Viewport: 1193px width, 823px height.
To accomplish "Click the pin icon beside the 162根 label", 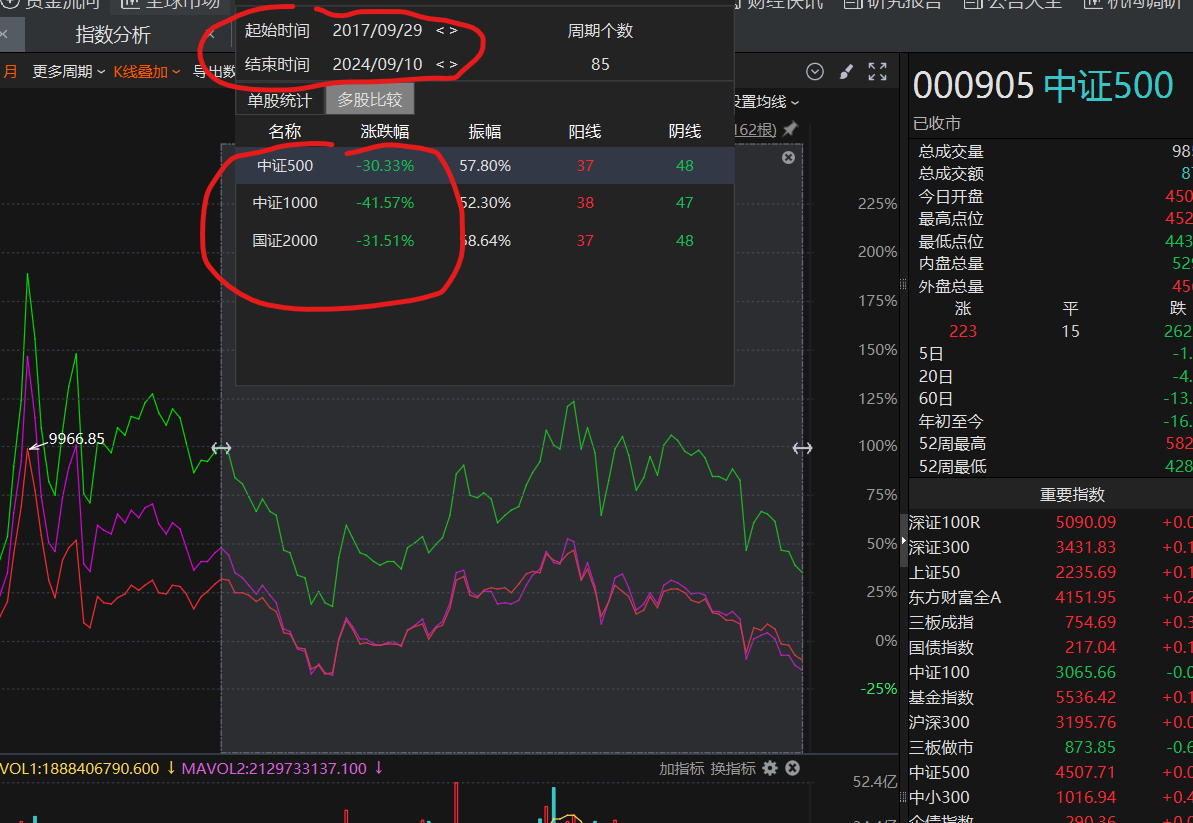I will tap(791, 129).
